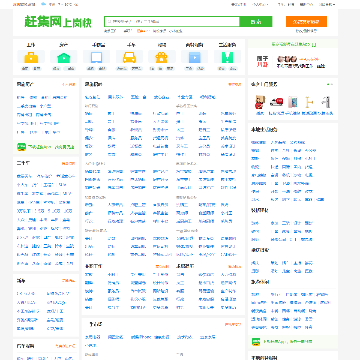This screenshot has width=360, height=360.
Task: Click the silver faucet thumbnail
Action: click(326, 102)
